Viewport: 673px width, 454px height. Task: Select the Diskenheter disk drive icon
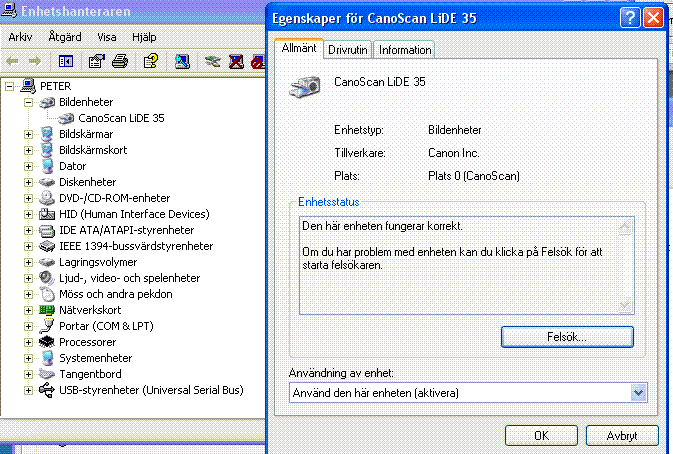pyautogui.click(x=47, y=182)
